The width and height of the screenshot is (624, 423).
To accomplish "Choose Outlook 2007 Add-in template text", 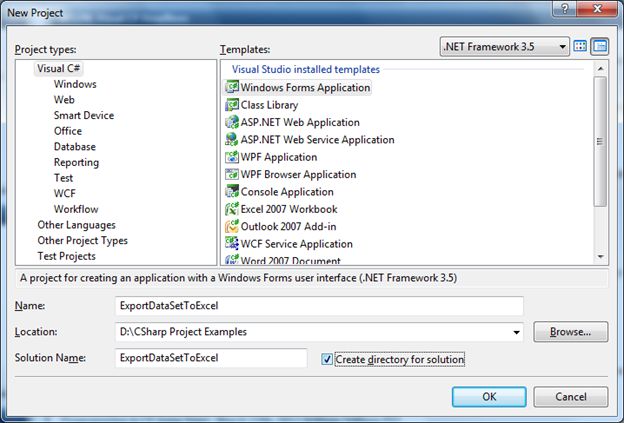I will [289, 226].
